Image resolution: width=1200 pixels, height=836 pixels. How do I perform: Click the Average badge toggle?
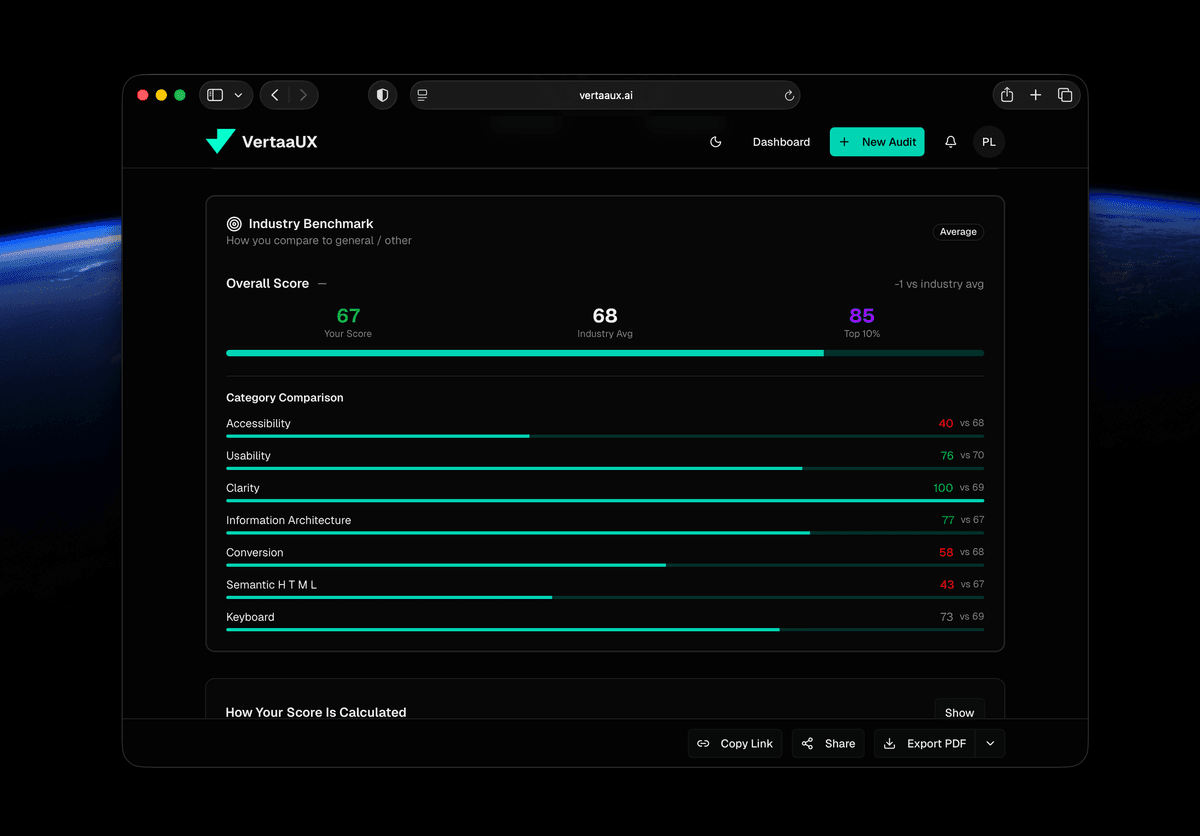pyautogui.click(x=957, y=231)
